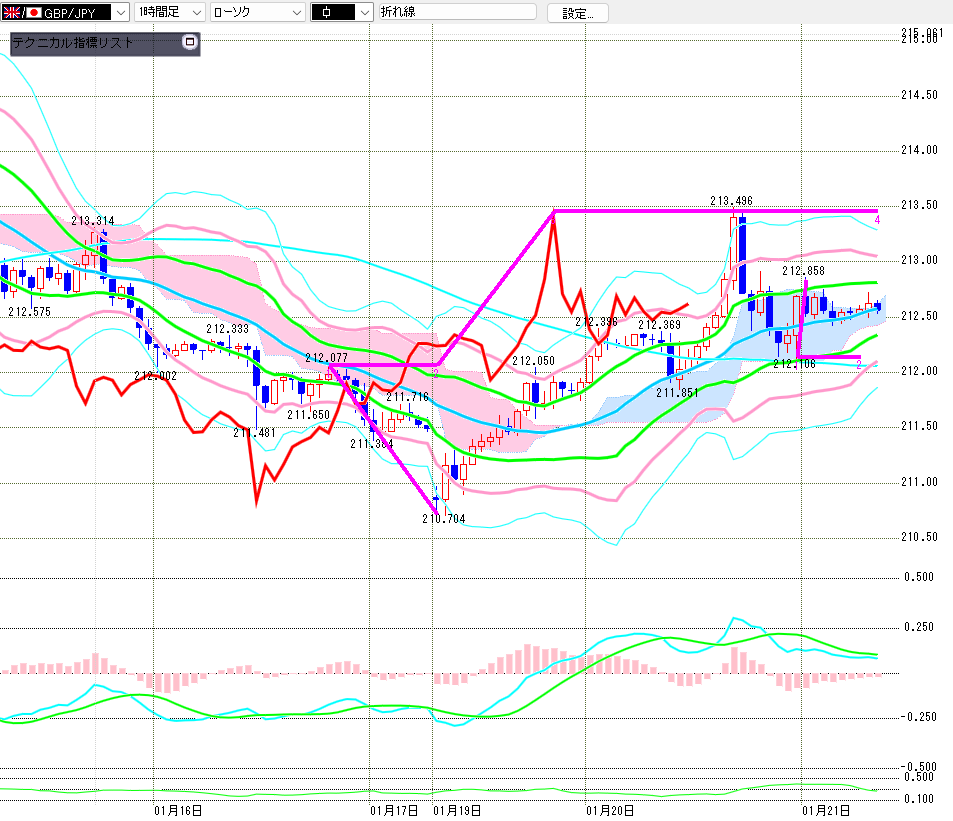Click the magenta wave marker number 4

[x=877, y=219]
